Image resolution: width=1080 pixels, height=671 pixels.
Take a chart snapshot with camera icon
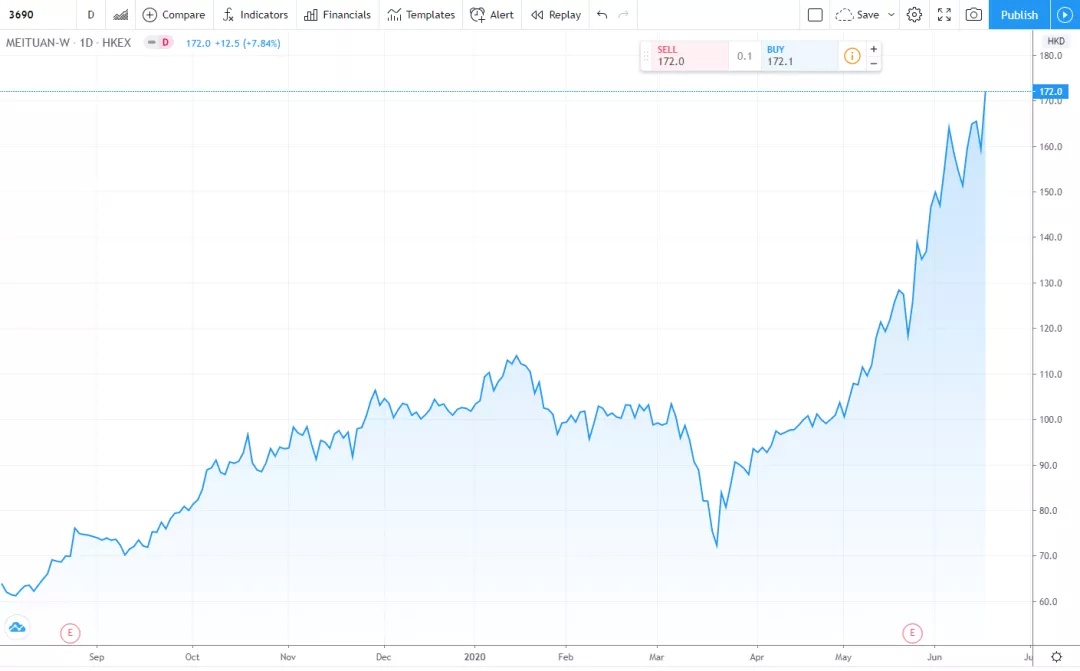[973, 14]
